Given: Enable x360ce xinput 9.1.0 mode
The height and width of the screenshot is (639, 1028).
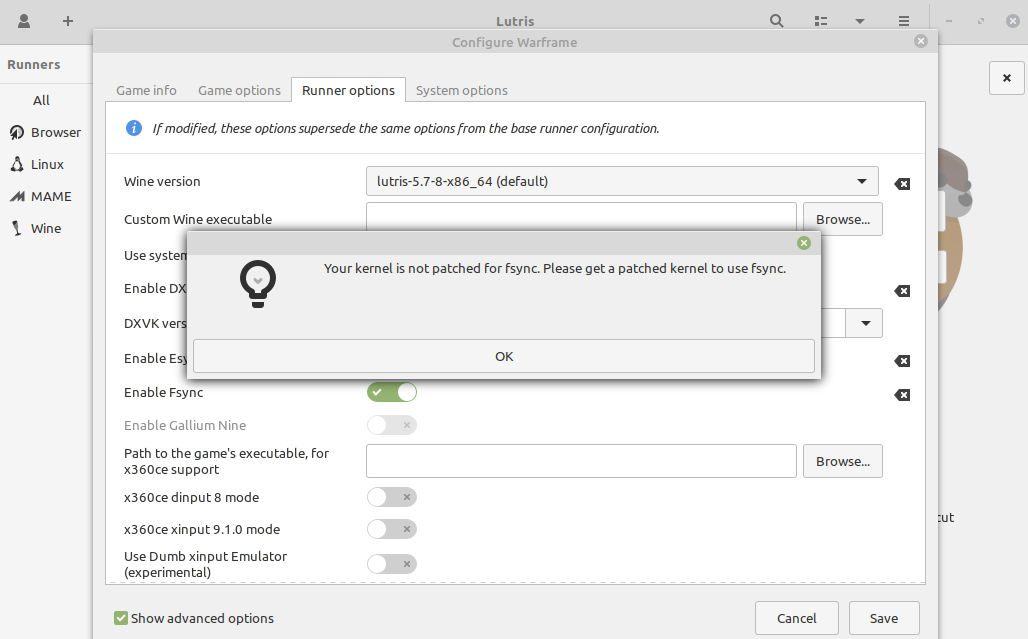Looking at the screenshot, I should pyautogui.click(x=391, y=529).
